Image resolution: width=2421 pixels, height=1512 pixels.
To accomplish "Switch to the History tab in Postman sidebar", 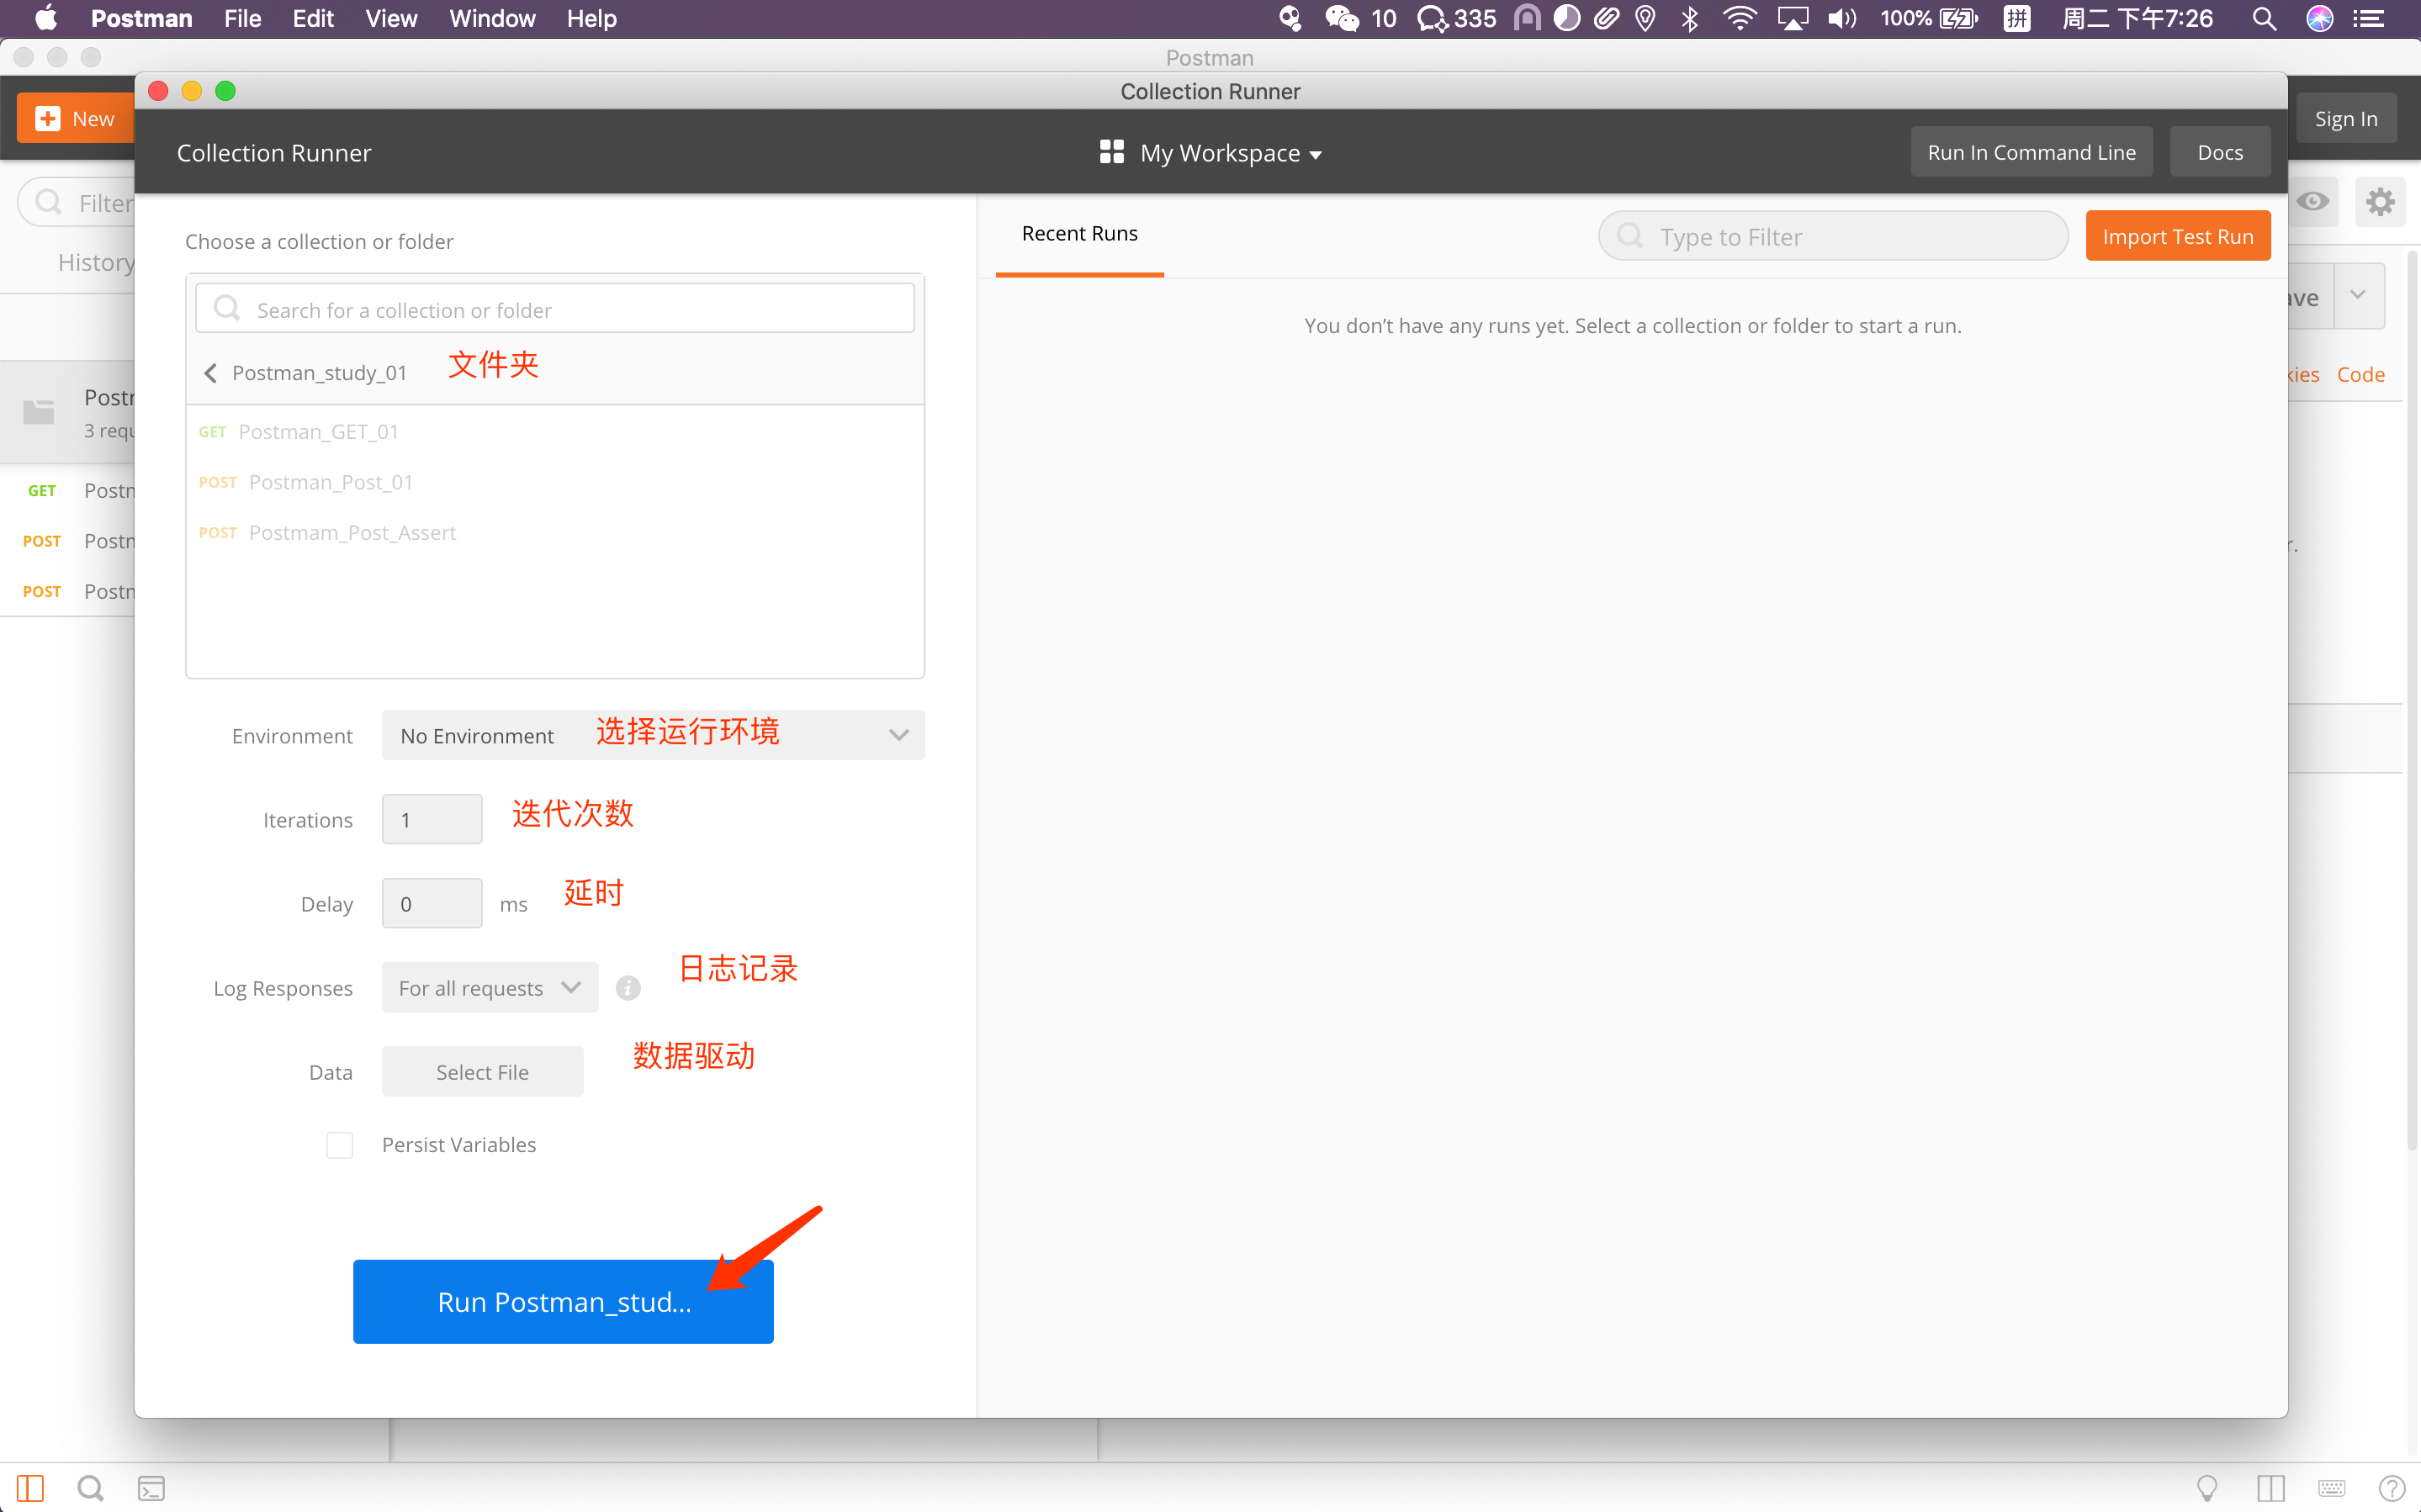I will pyautogui.click(x=95, y=262).
